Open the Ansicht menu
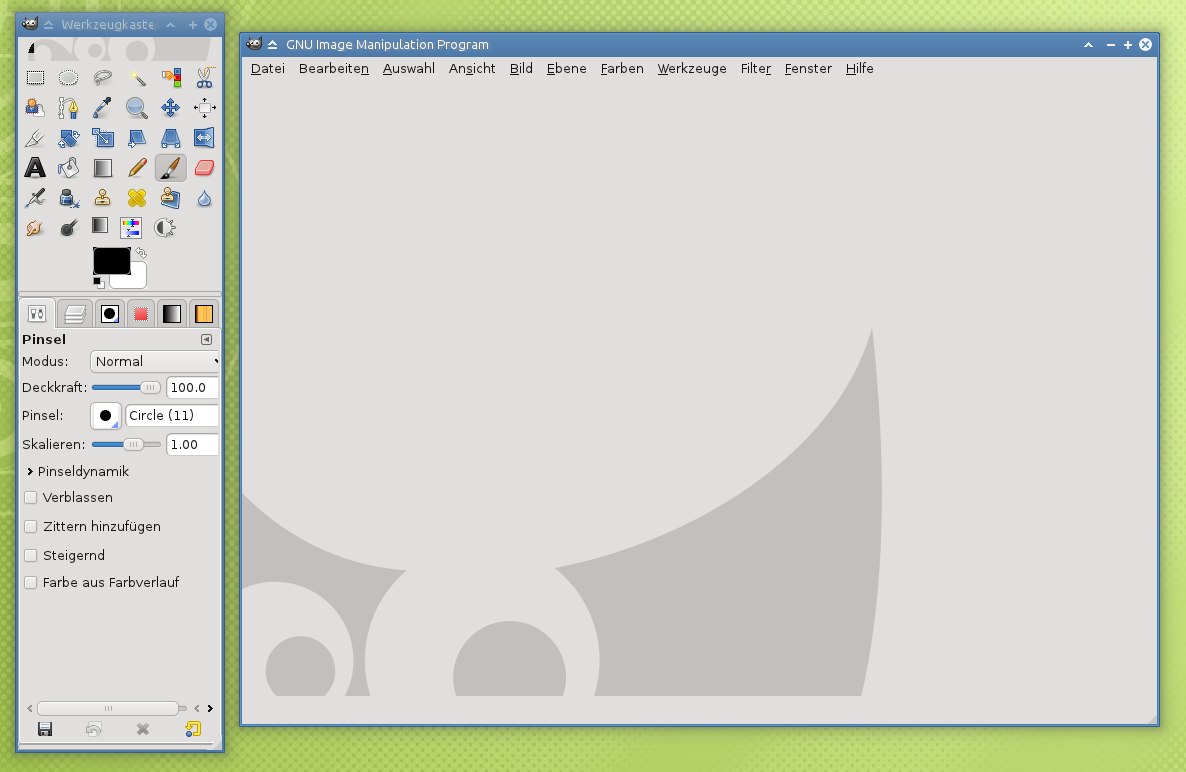1186x772 pixels. tap(472, 68)
